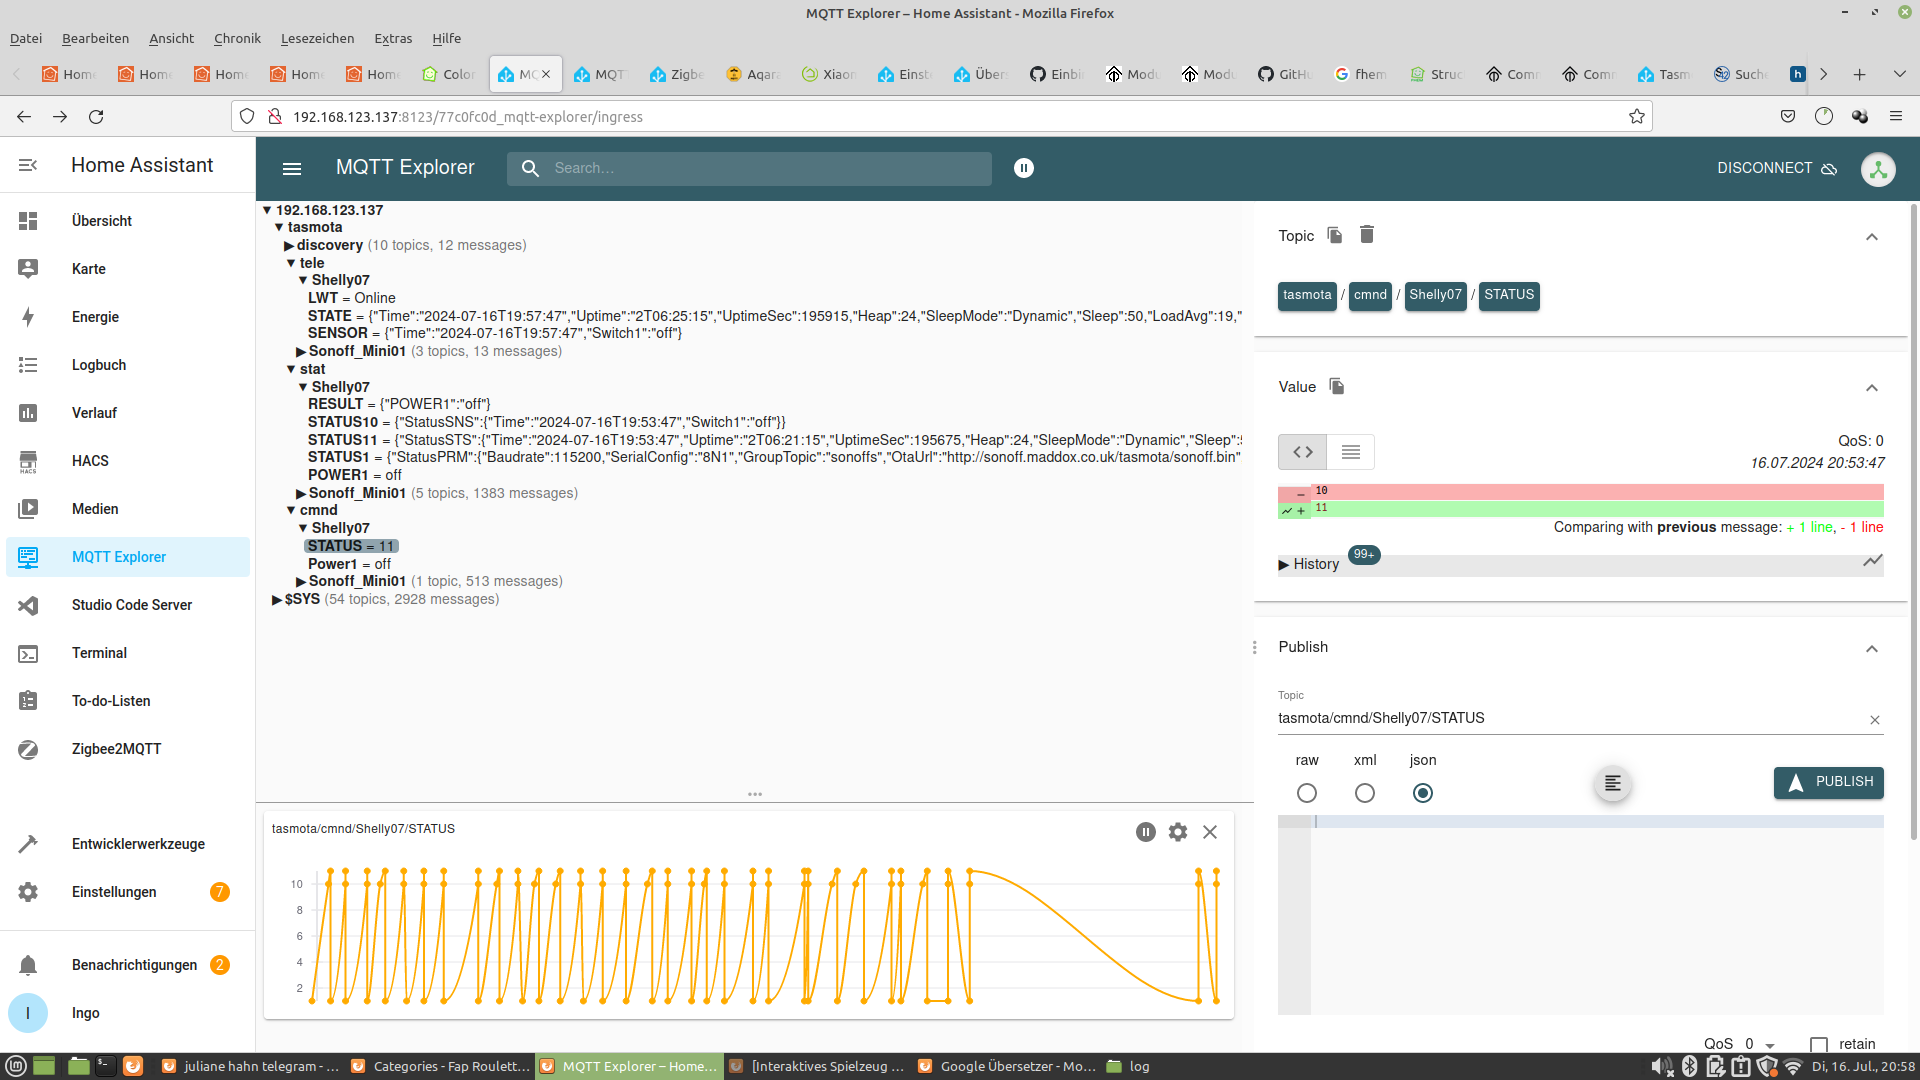The width and height of the screenshot is (1920, 1080).
Task: Open Terminal in the sidebar
Action: (x=127, y=653)
